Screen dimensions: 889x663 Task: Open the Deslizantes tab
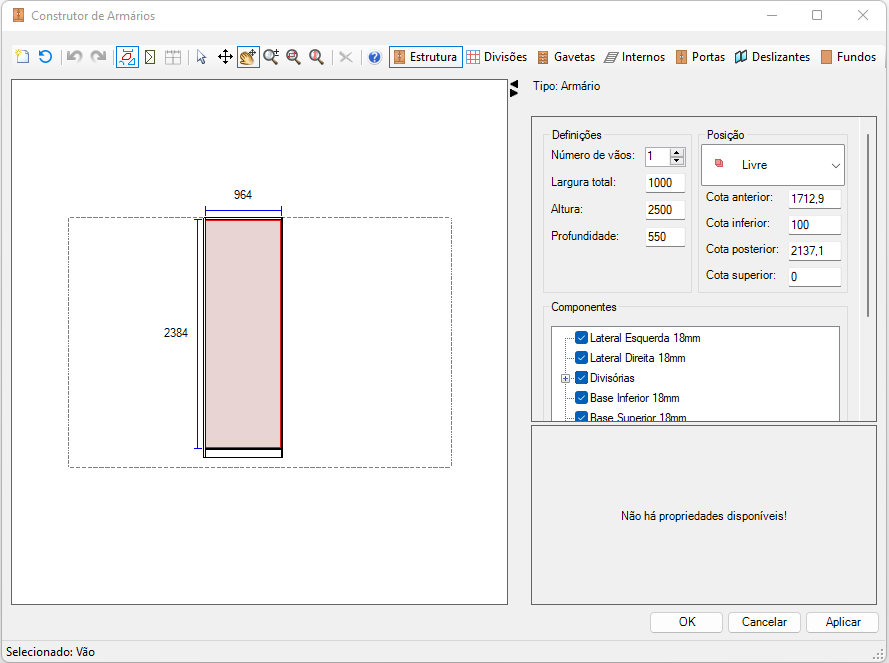tap(772, 57)
